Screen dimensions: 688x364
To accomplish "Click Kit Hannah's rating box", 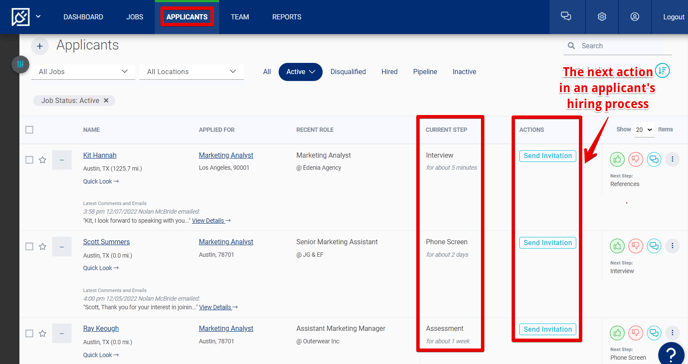I will point(62,160).
